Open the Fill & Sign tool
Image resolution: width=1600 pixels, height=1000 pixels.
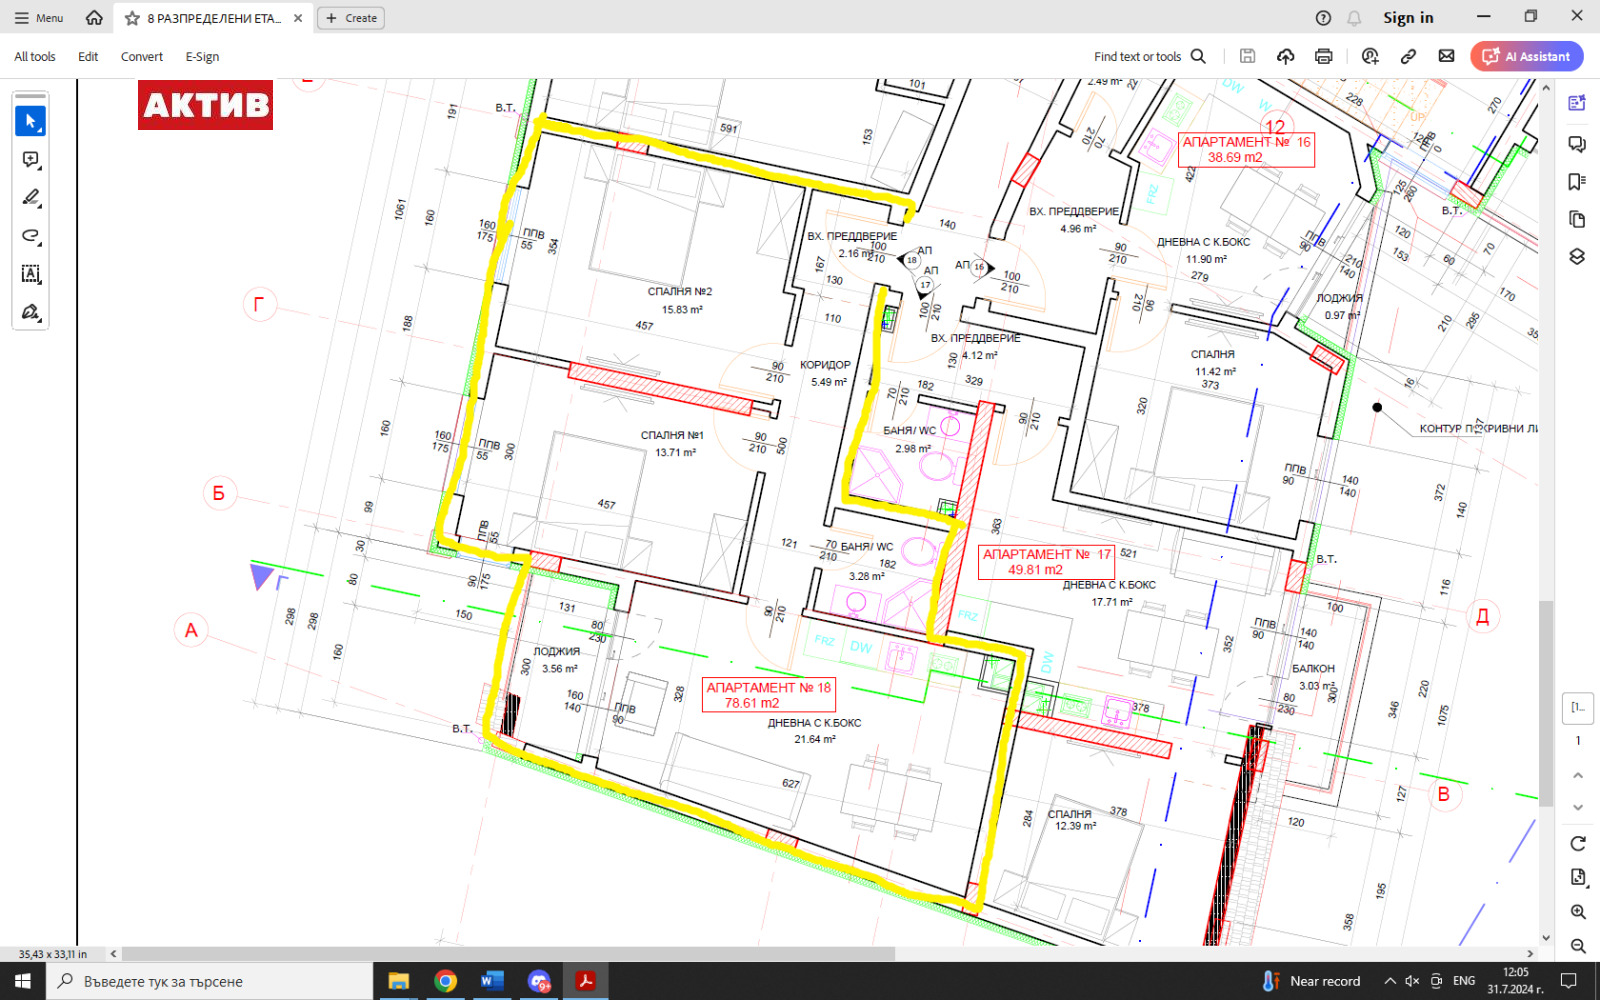(30, 313)
